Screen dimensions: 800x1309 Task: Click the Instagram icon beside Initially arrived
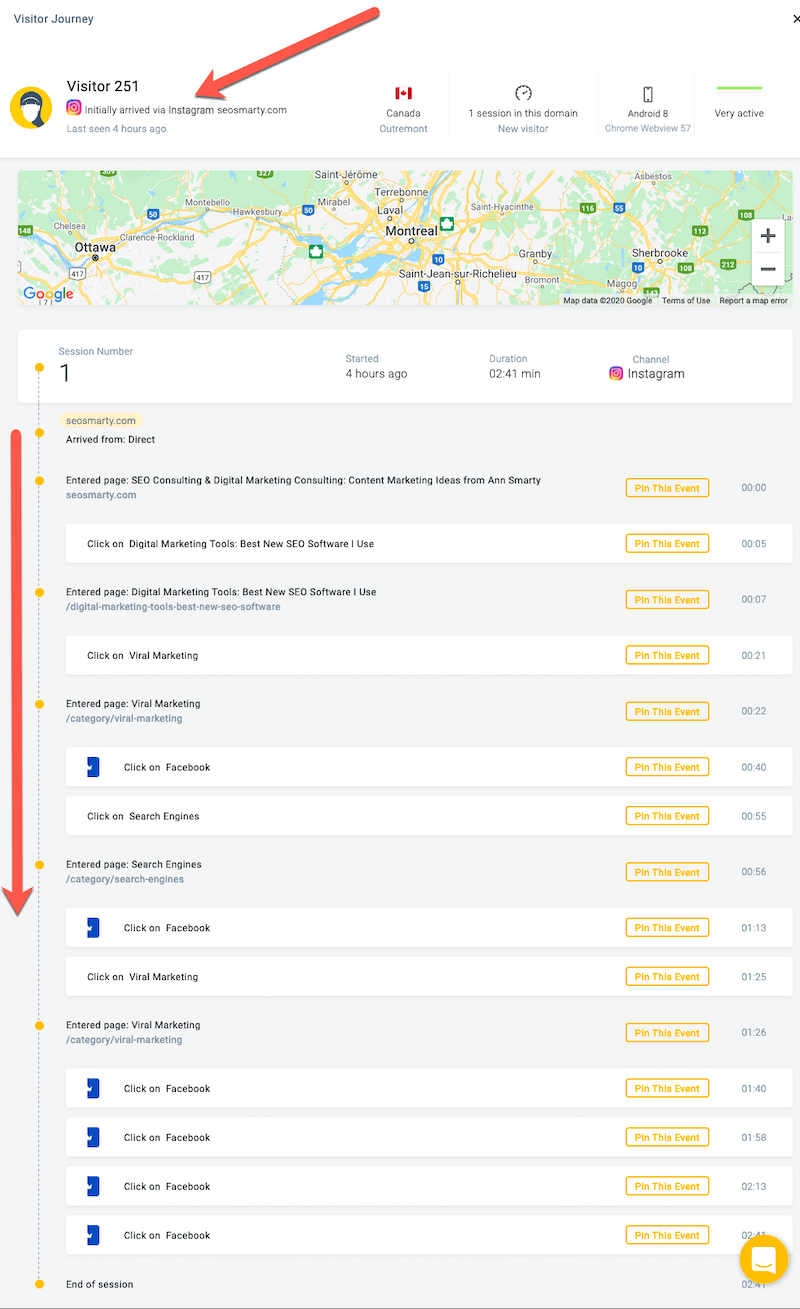tap(74, 109)
